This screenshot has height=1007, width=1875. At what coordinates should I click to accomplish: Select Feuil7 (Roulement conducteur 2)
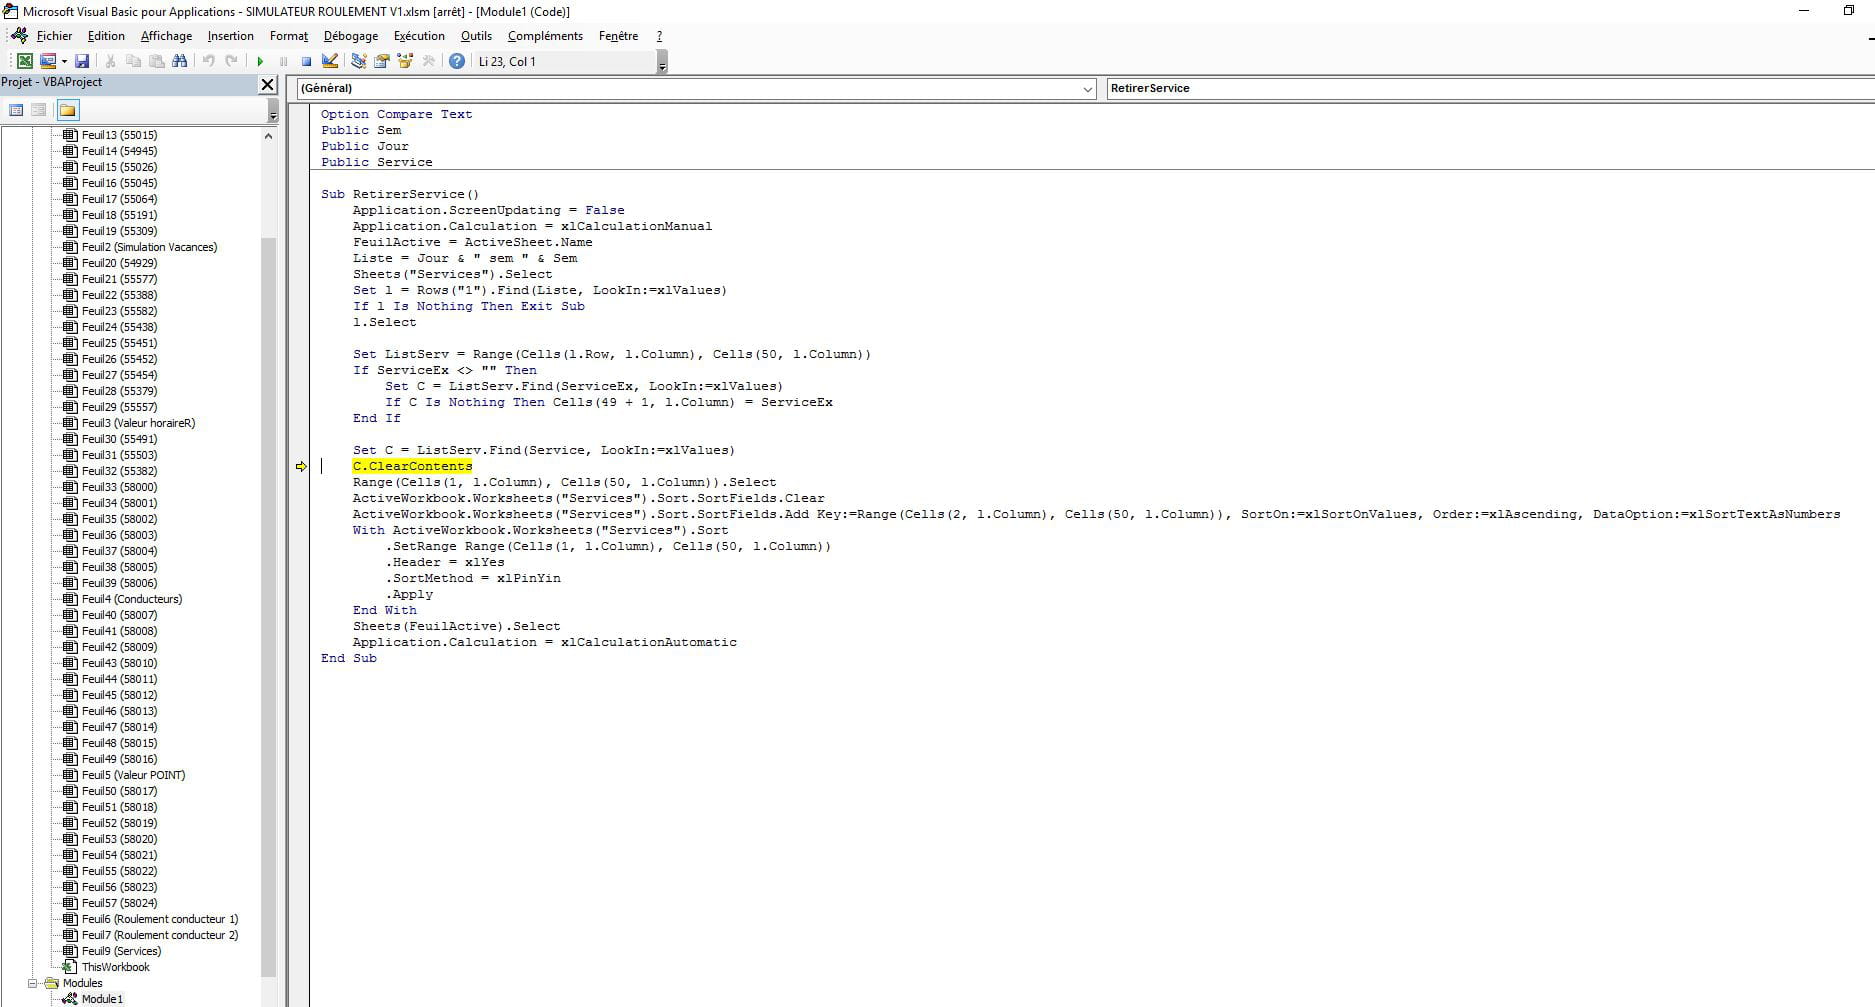pos(160,935)
